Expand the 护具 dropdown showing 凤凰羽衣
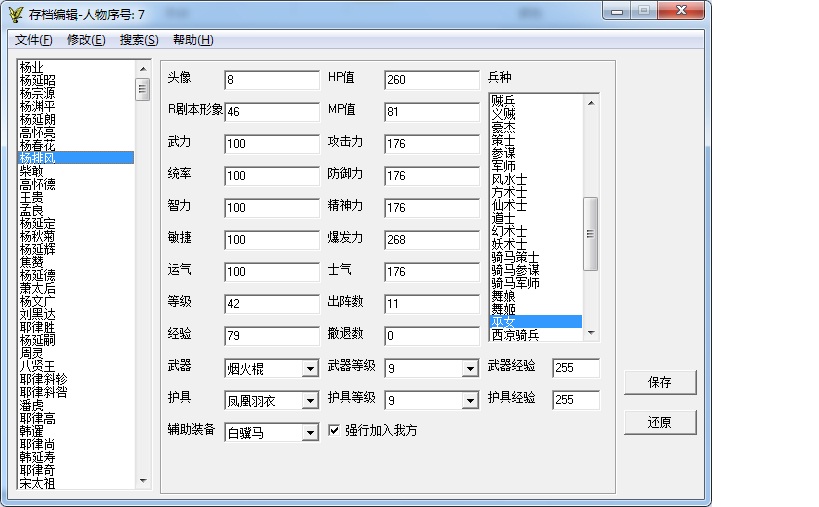This screenshot has height=507, width=819. click(x=310, y=400)
